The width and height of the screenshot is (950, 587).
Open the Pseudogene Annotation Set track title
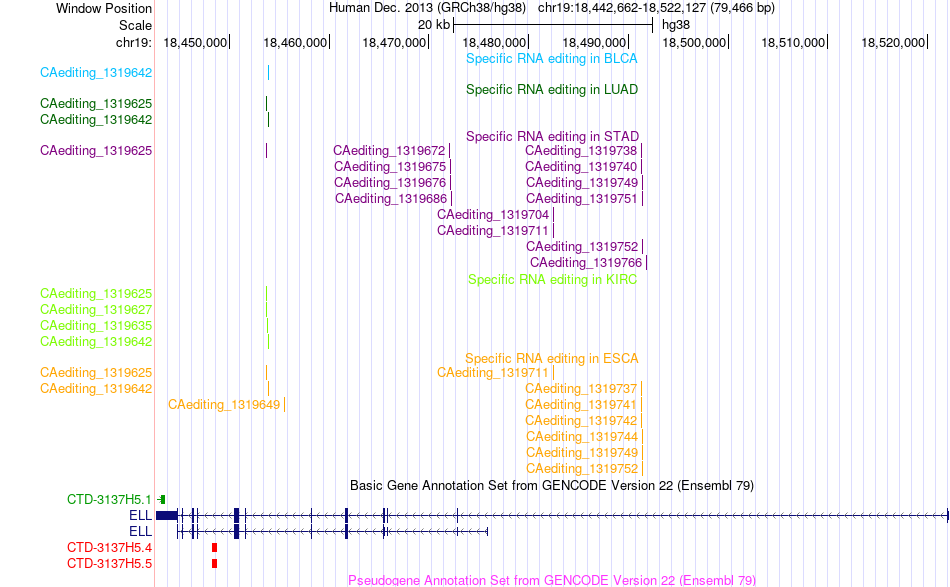click(552, 580)
